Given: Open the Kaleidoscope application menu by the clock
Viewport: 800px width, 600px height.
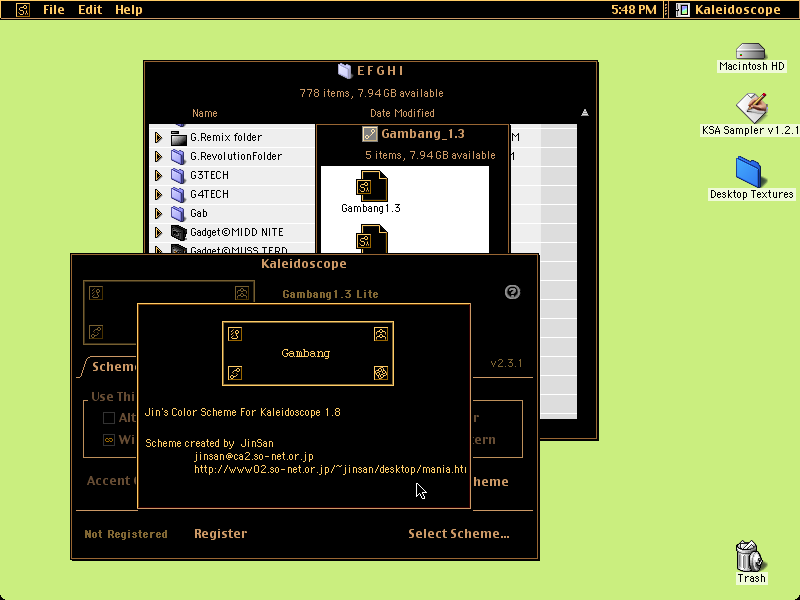Looking at the screenshot, I should tap(729, 10).
